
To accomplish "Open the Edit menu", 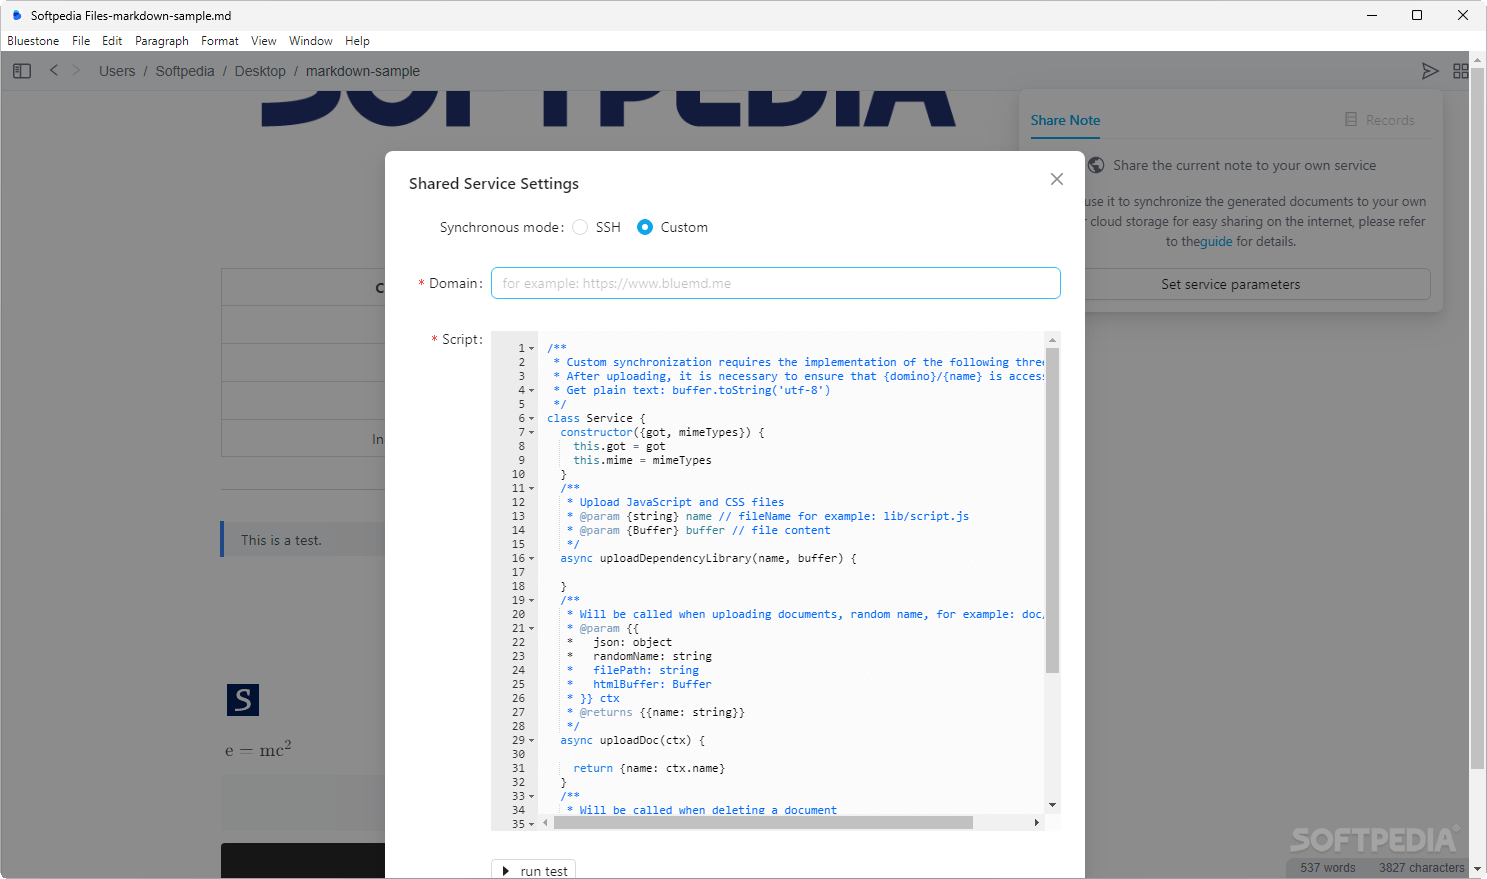I will (x=112, y=41).
